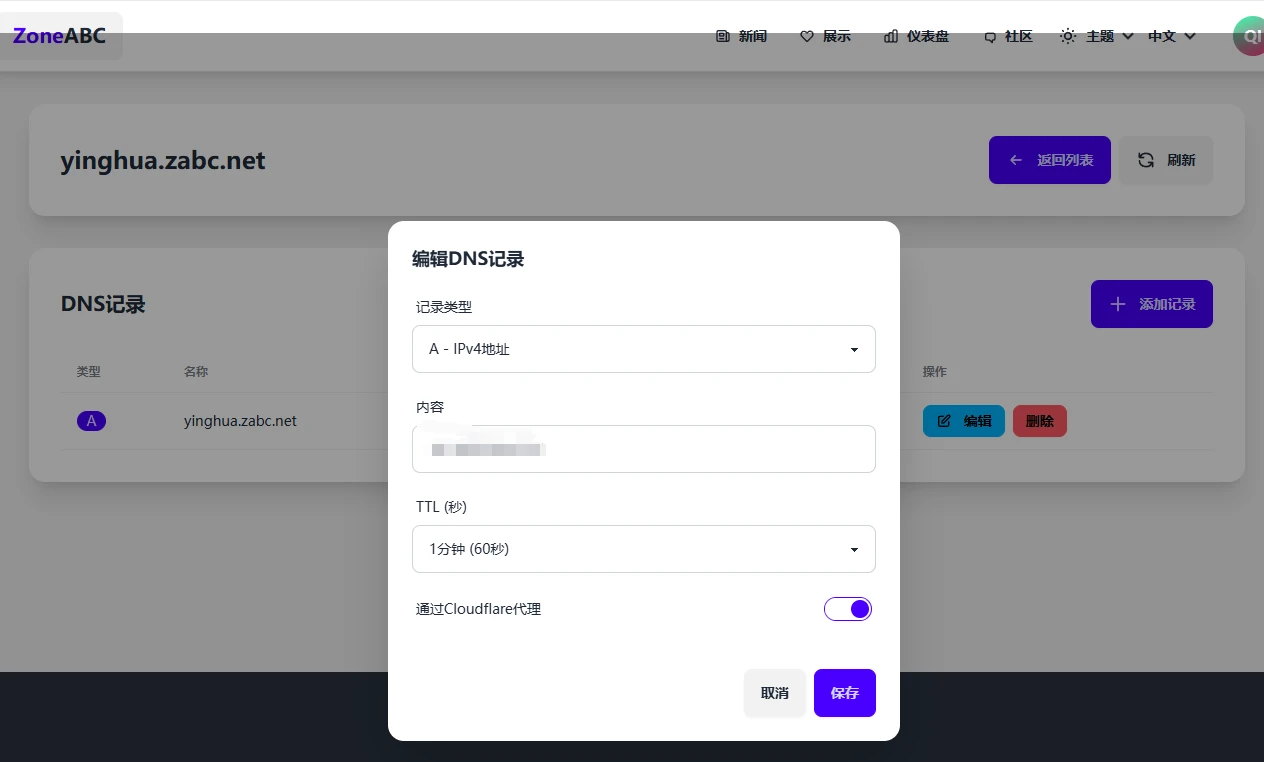The image size is (1264, 762).
Task: Click the sun icon for 主题
Action: (x=1068, y=36)
